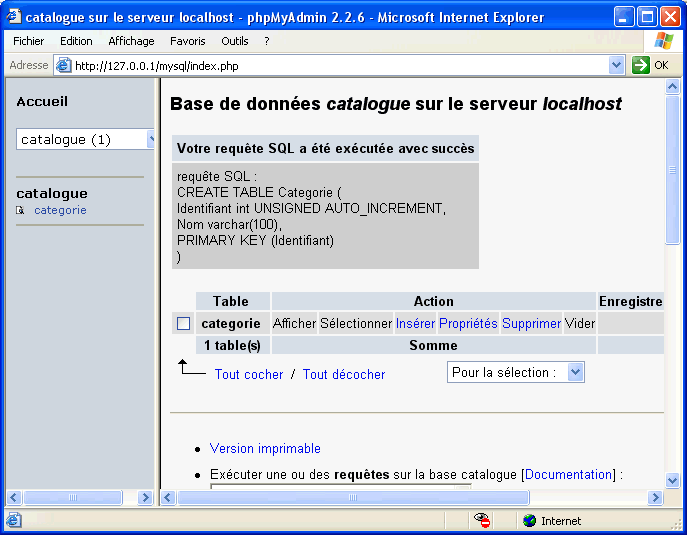Open the Affichage menu
This screenshot has height=535, width=687.
click(131, 41)
